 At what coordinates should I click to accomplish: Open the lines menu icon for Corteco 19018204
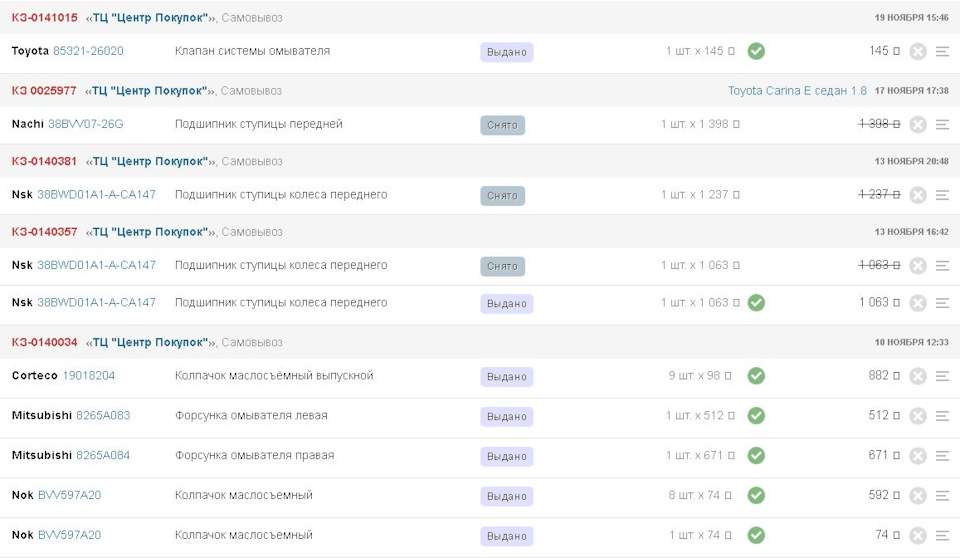tap(942, 375)
